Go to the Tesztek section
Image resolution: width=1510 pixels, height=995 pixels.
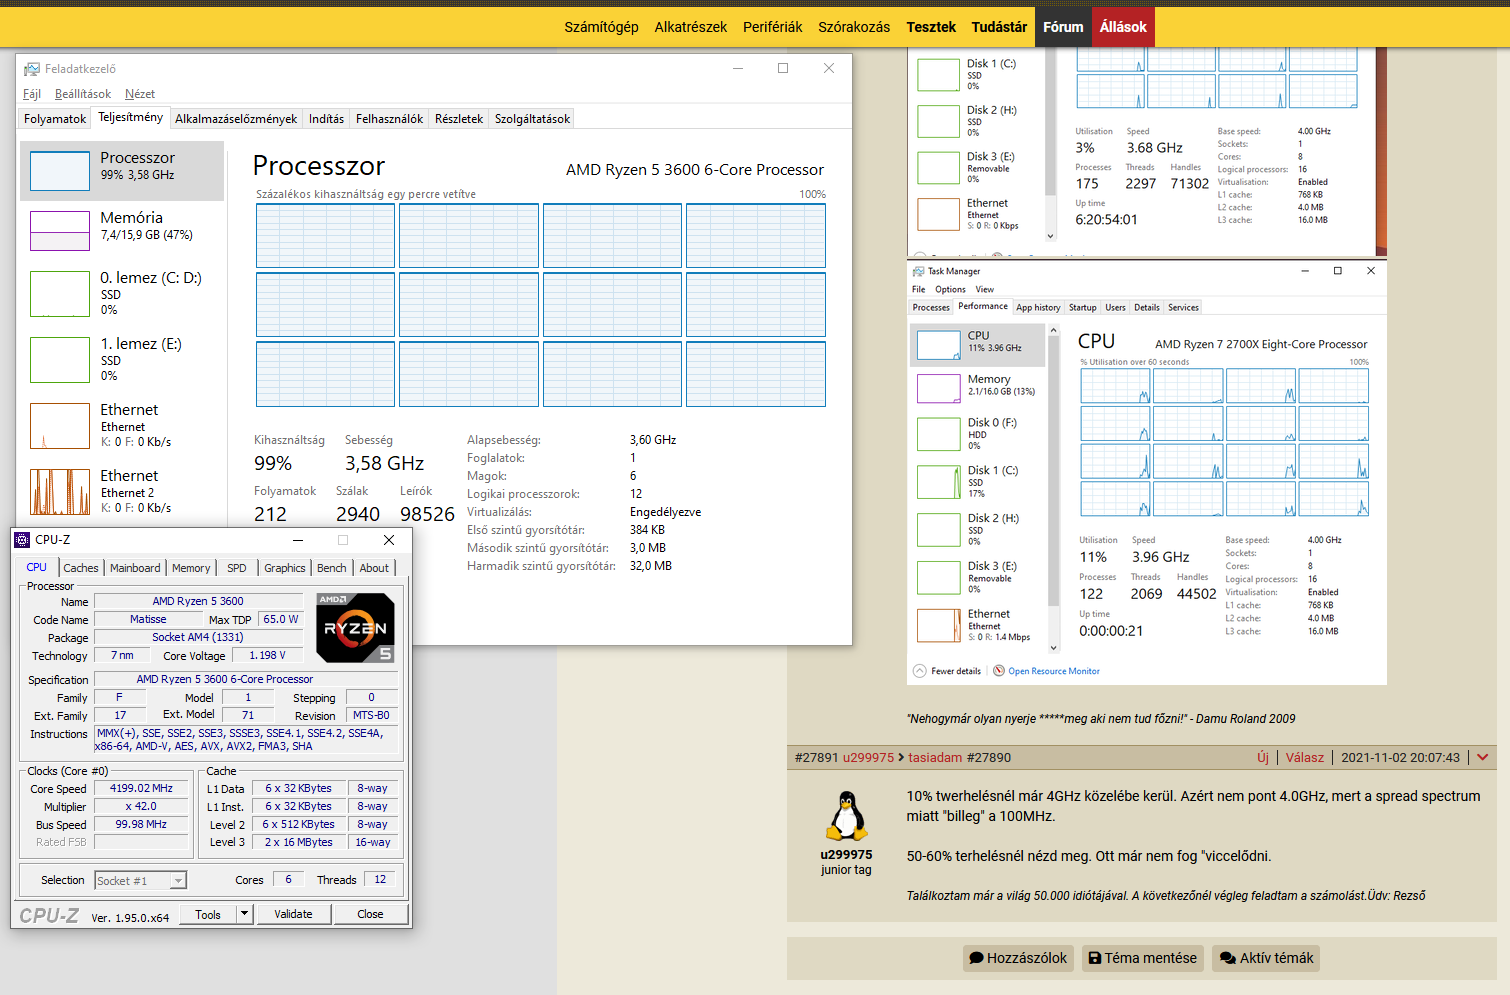(931, 27)
